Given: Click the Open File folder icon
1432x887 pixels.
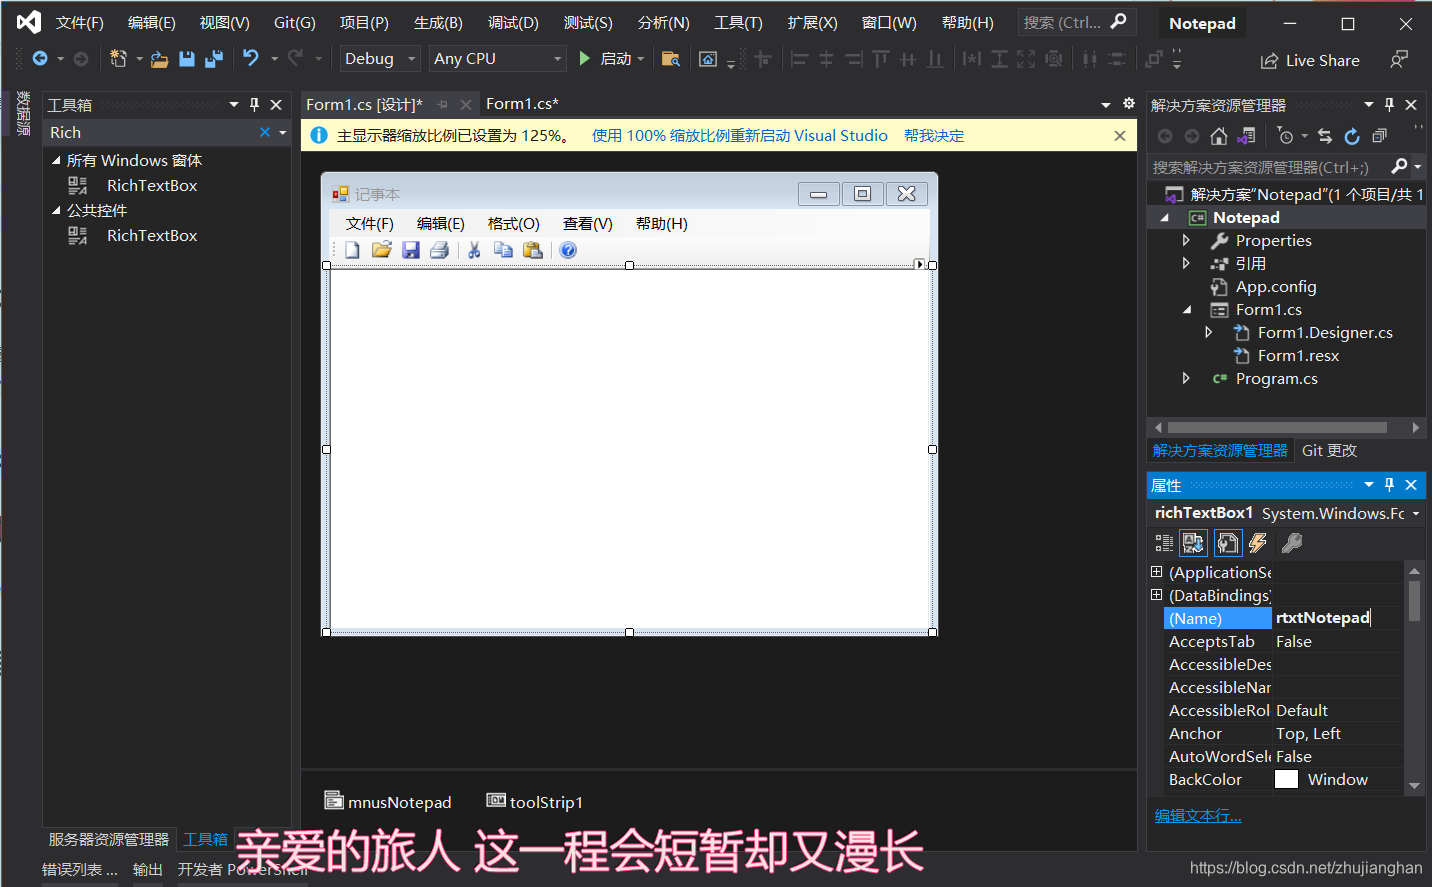Looking at the screenshot, I should [x=159, y=59].
